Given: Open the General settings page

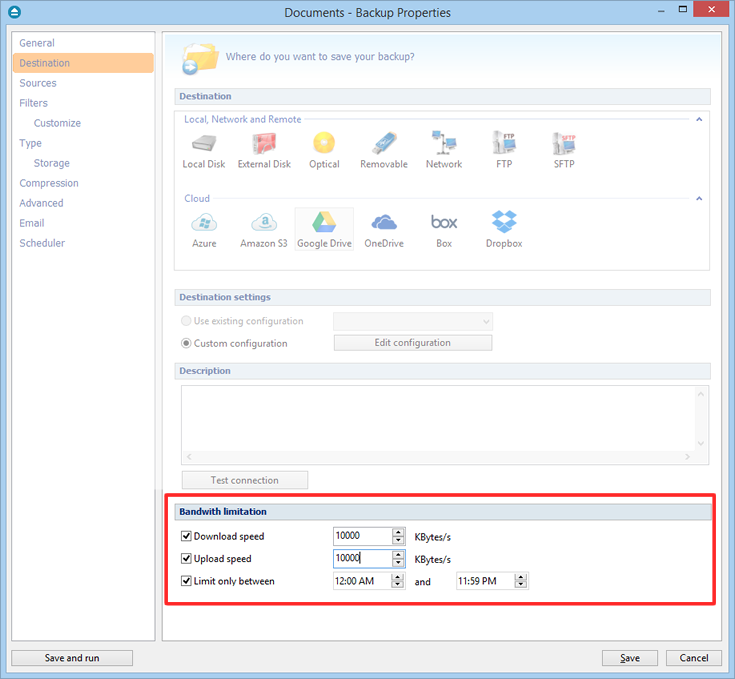Looking at the screenshot, I should pos(83,43).
